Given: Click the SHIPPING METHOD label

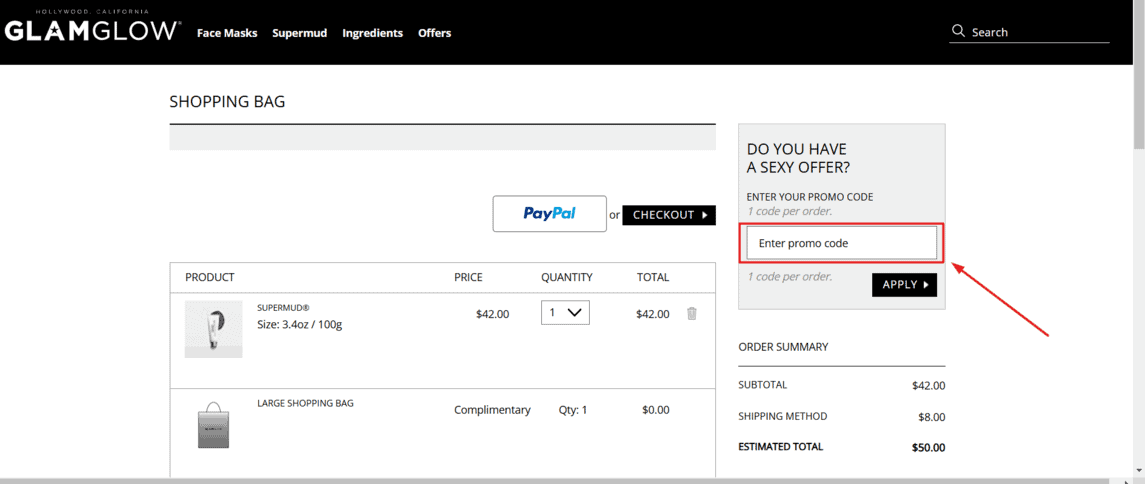Looking at the screenshot, I should (783, 416).
